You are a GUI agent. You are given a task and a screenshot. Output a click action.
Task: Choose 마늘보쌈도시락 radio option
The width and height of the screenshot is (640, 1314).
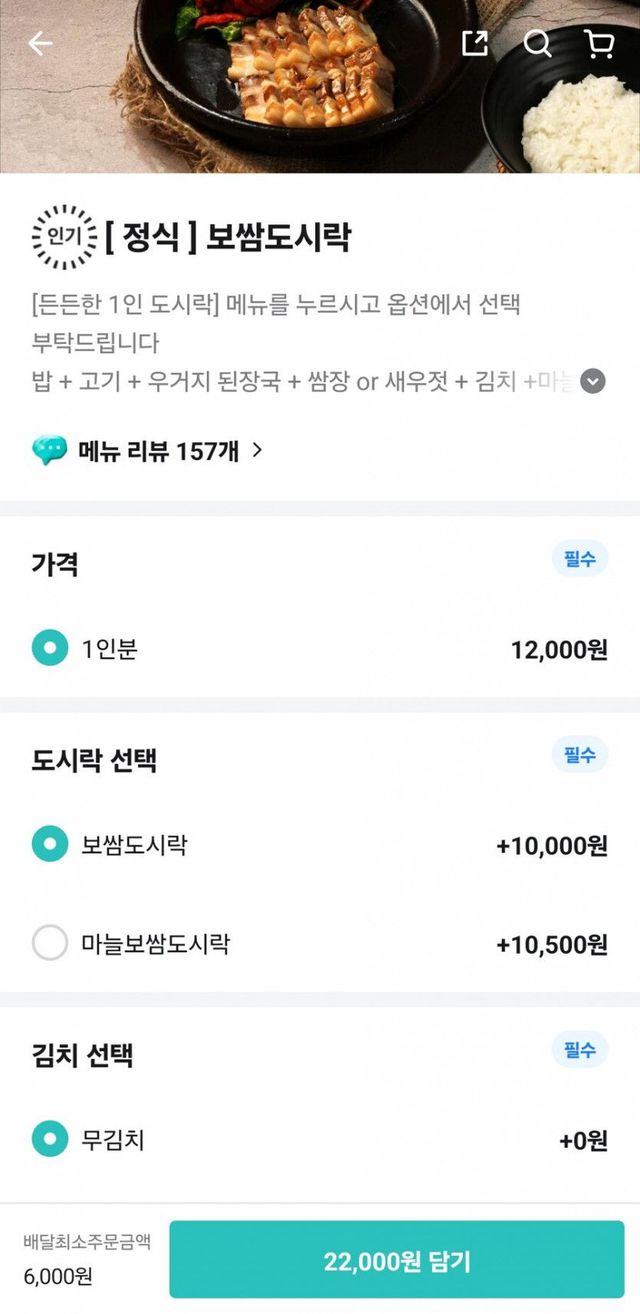[50, 943]
